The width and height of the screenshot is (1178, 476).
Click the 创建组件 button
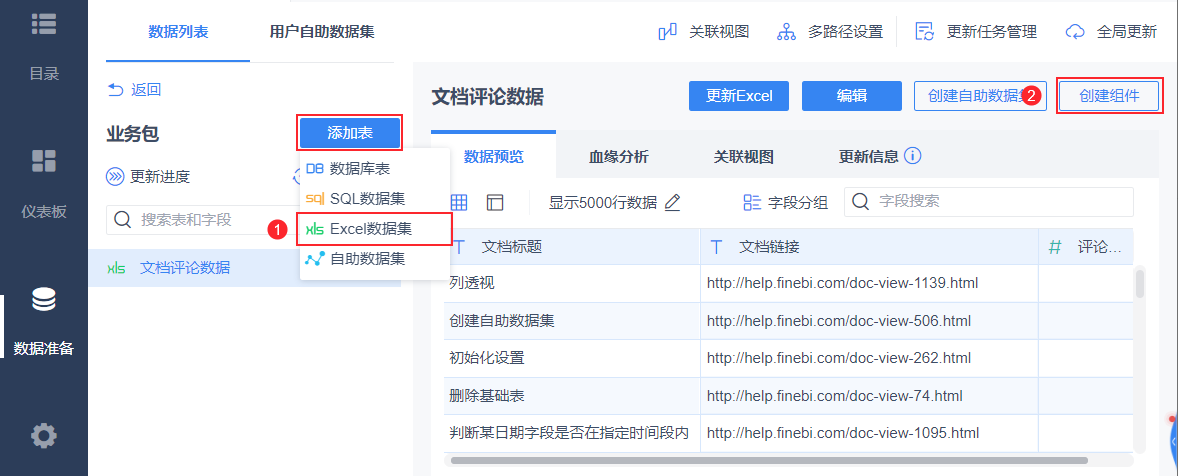pos(1109,96)
